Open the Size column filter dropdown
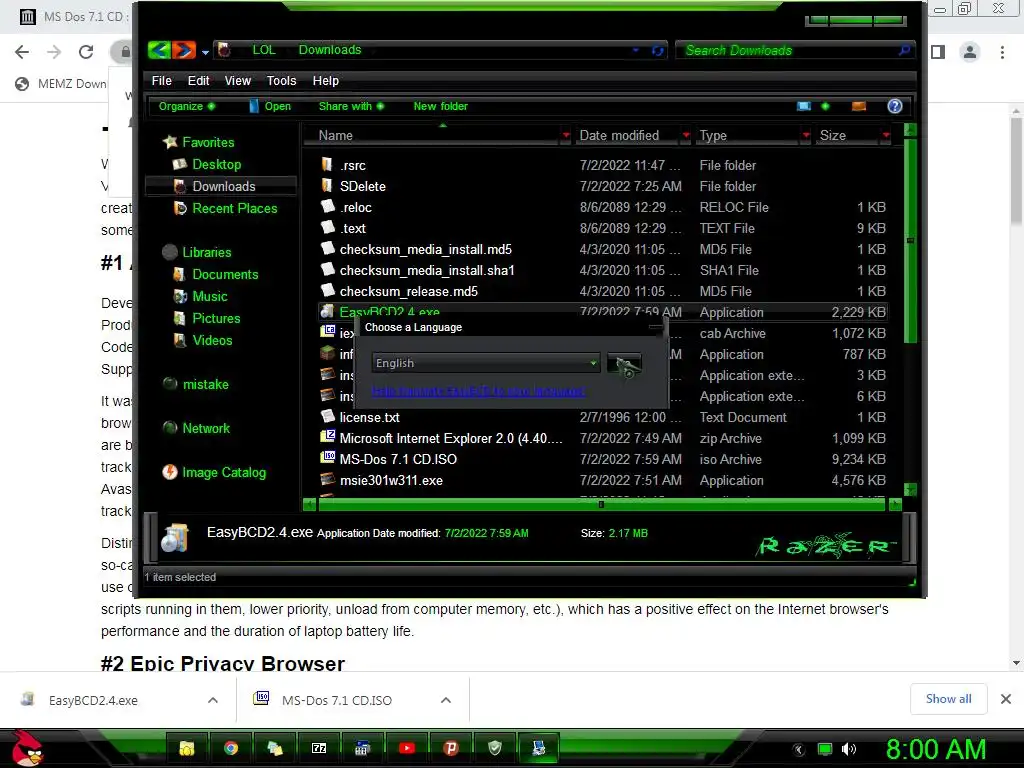The height and width of the screenshot is (768, 1024). pyautogui.click(x=886, y=135)
